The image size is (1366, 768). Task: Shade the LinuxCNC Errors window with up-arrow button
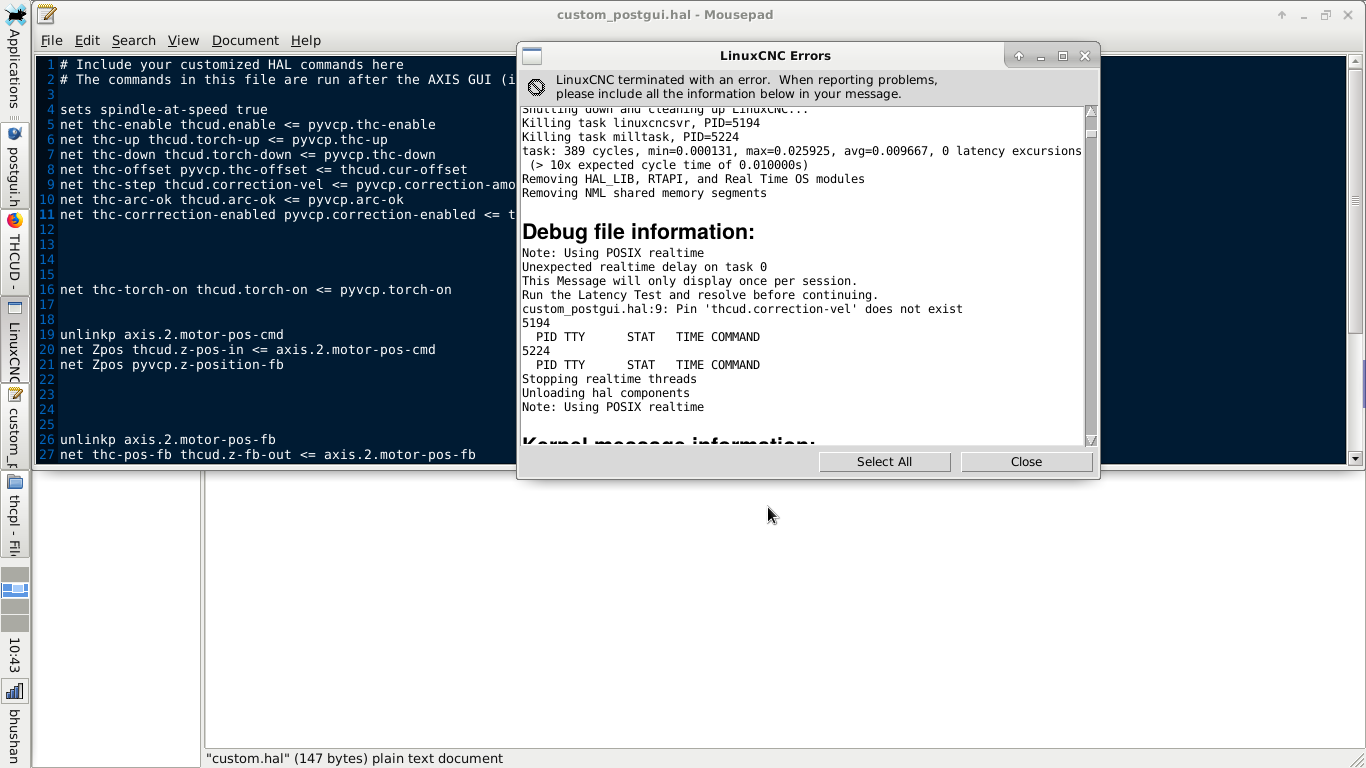pos(1018,56)
